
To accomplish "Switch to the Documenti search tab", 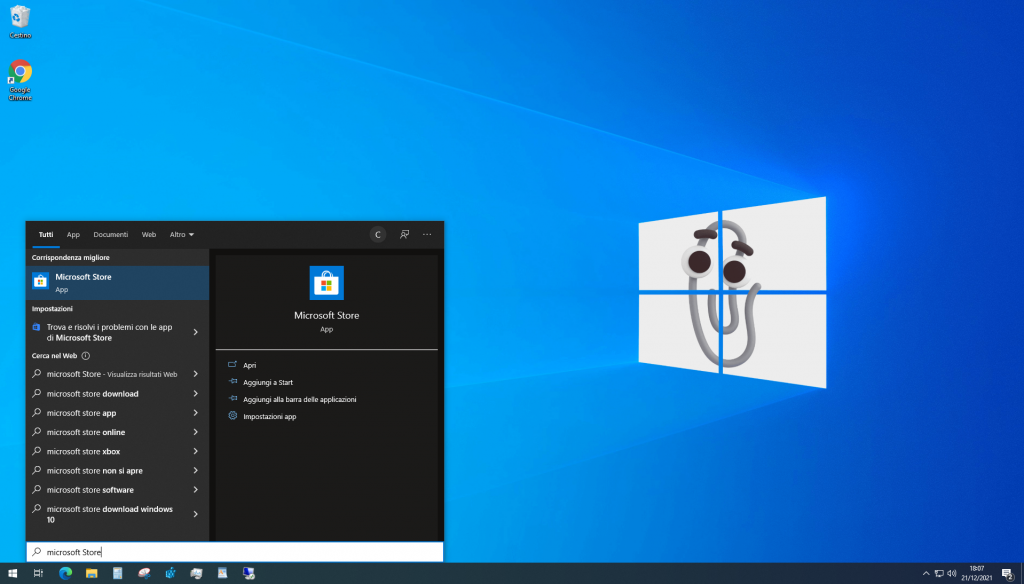I will pos(111,234).
